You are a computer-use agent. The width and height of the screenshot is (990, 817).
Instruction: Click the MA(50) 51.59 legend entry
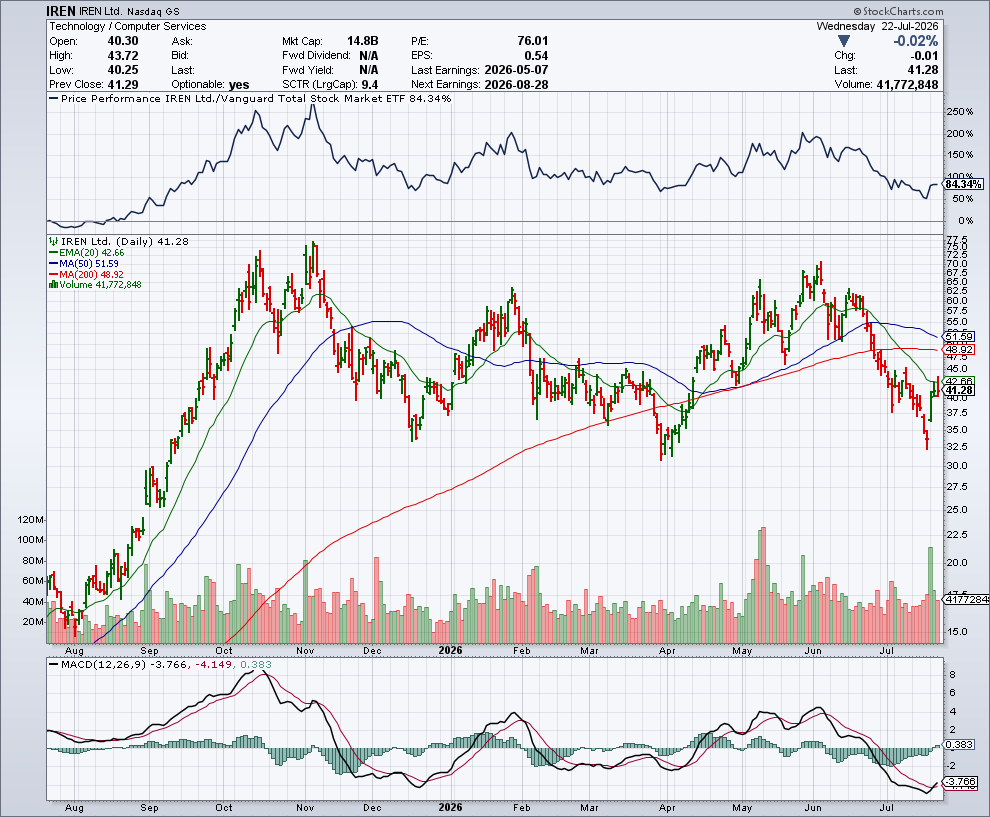click(x=84, y=263)
